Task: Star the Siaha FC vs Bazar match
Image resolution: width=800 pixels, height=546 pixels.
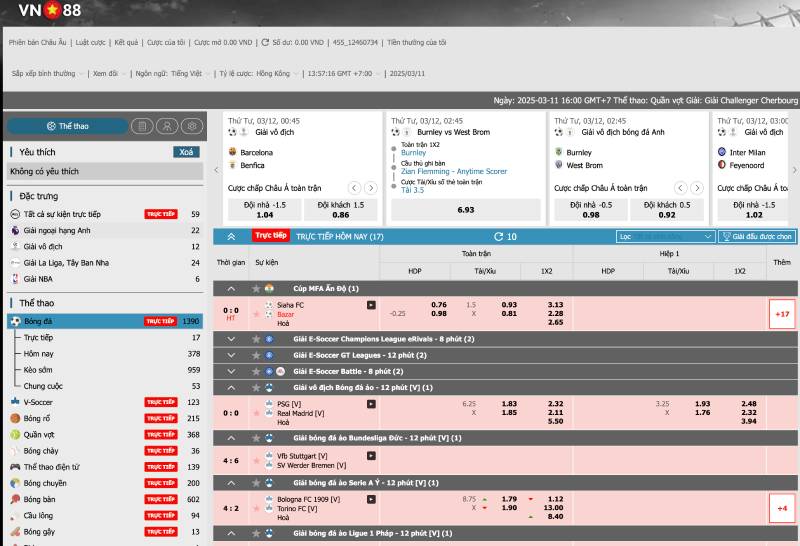Action: [255, 314]
